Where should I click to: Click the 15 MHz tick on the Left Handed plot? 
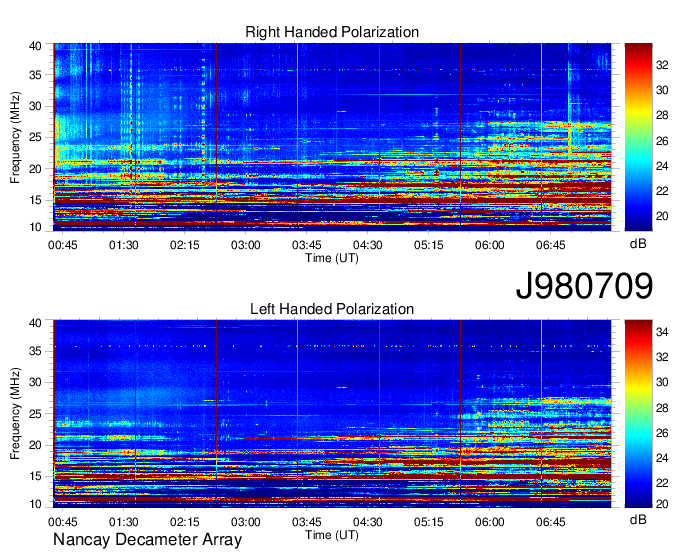[35, 477]
